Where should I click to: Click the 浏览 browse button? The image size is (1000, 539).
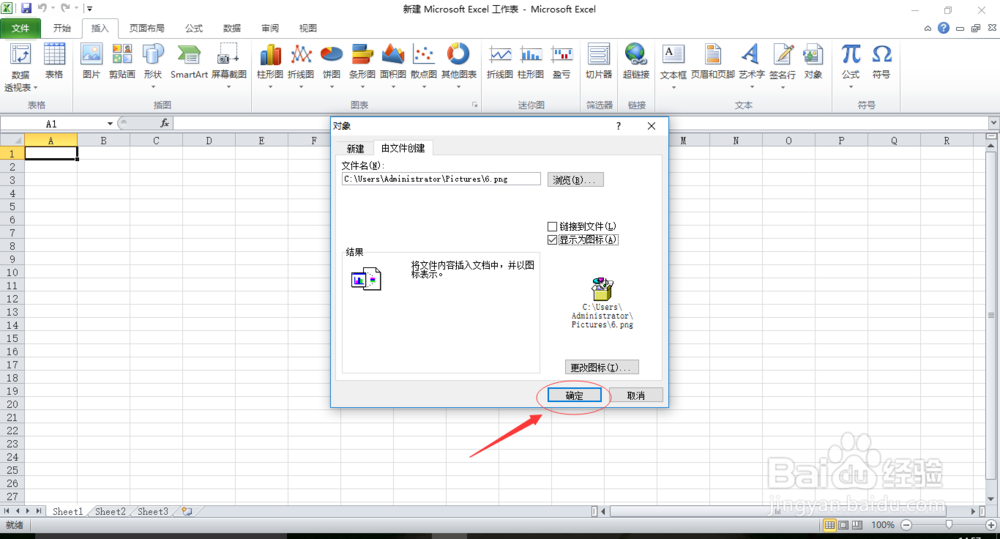[575, 180]
